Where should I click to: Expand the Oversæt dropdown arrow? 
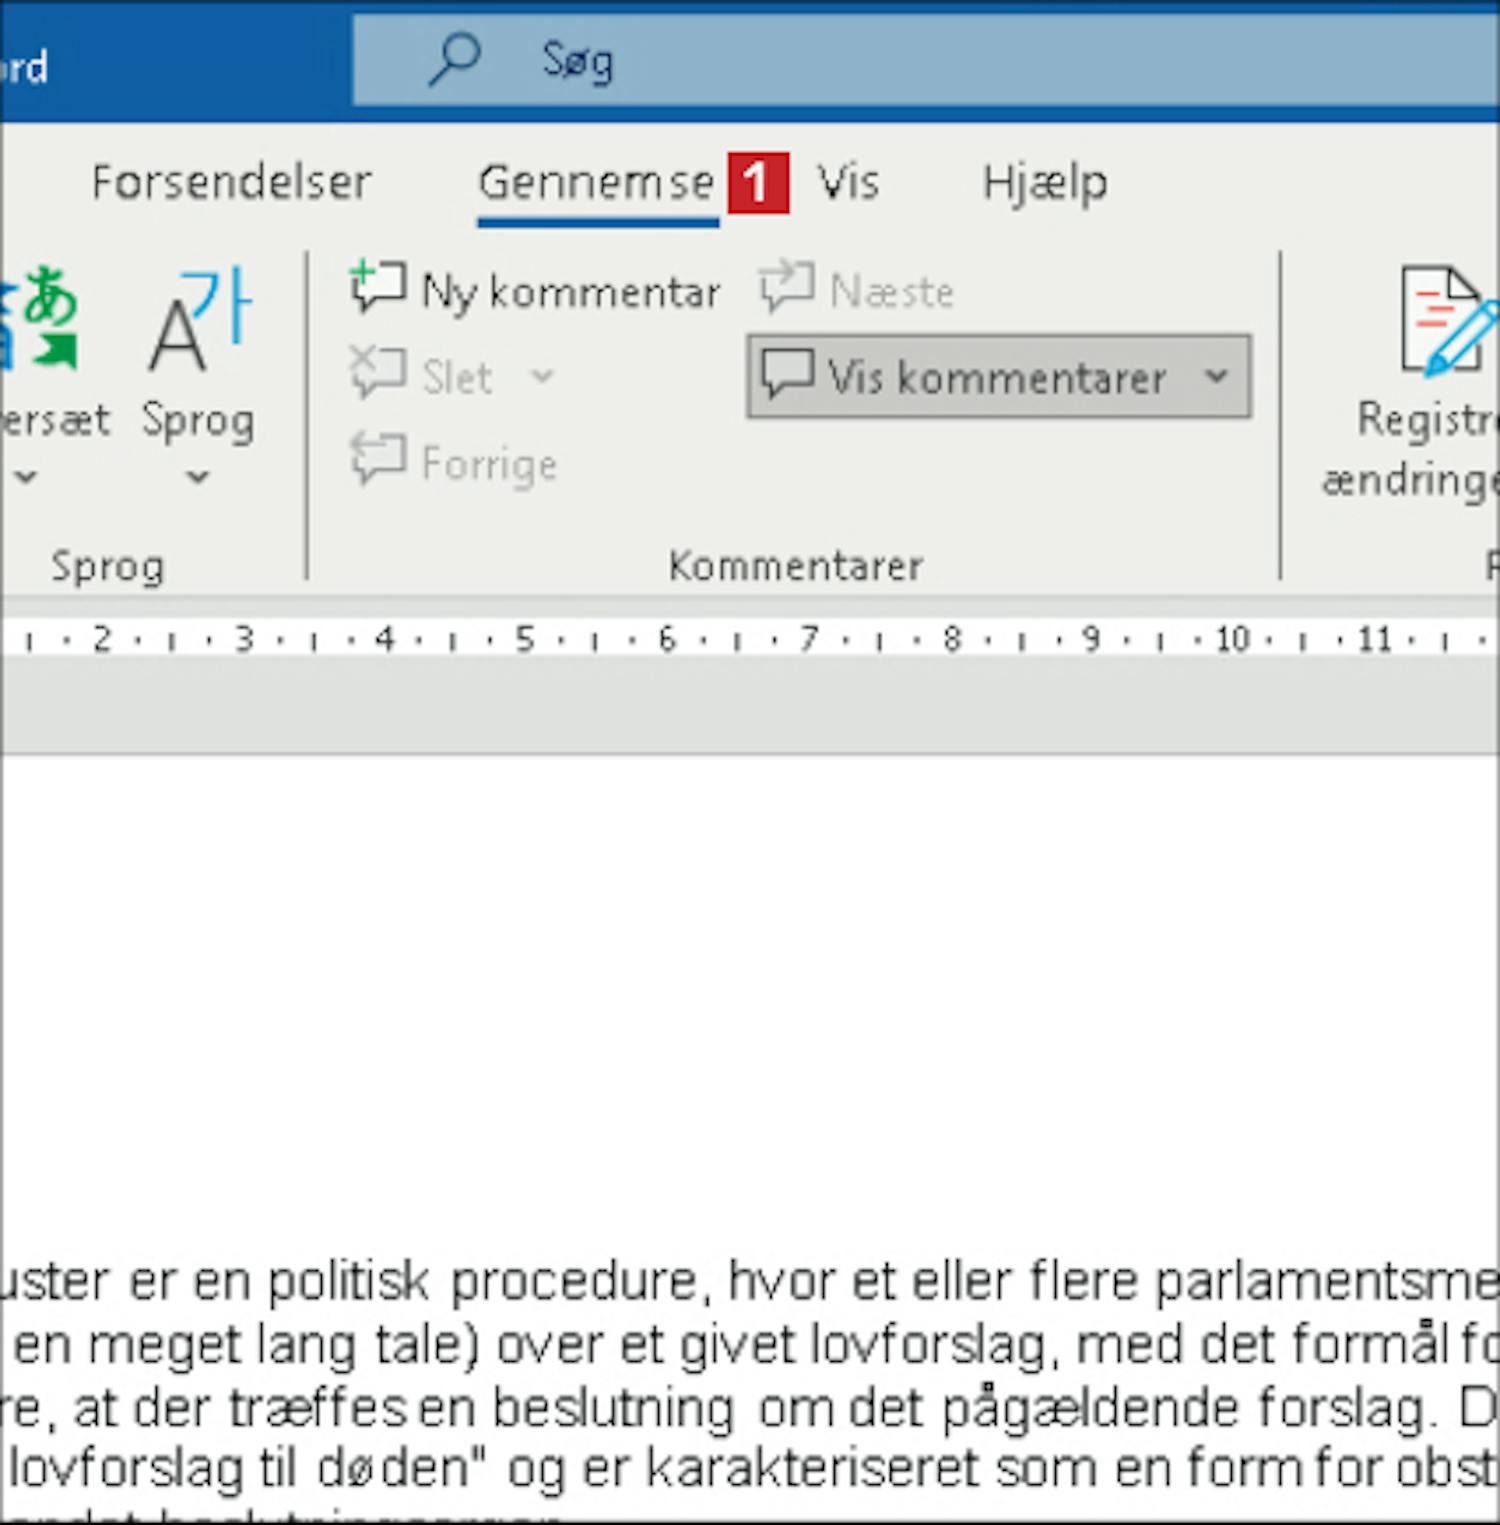click(x=26, y=477)
